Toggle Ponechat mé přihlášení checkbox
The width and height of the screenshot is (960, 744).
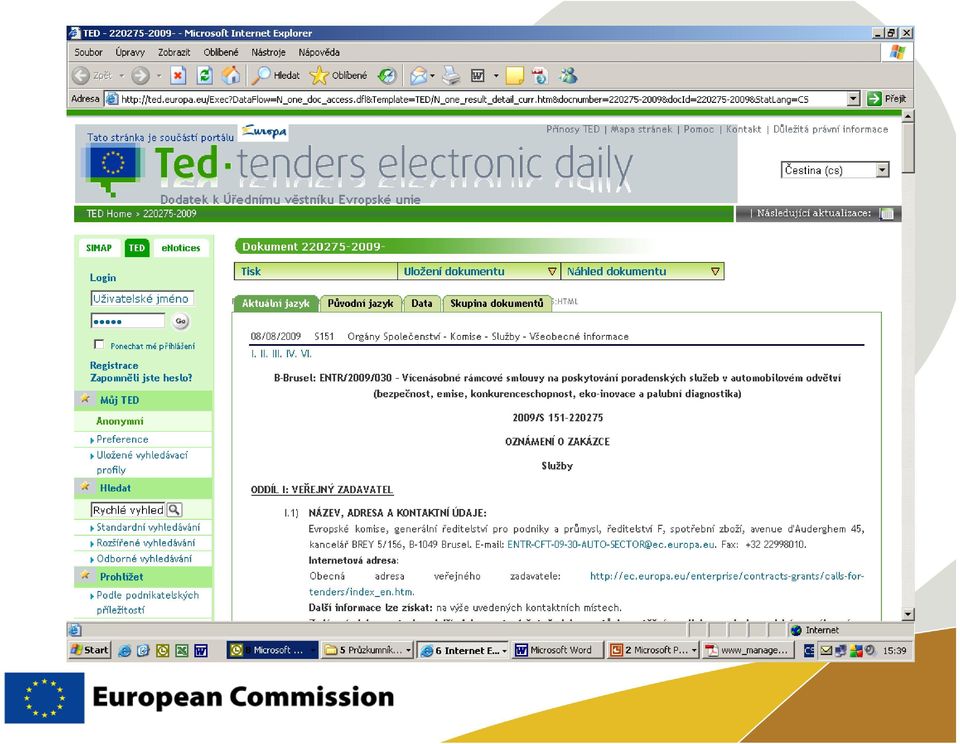click(x=99, y=344)
